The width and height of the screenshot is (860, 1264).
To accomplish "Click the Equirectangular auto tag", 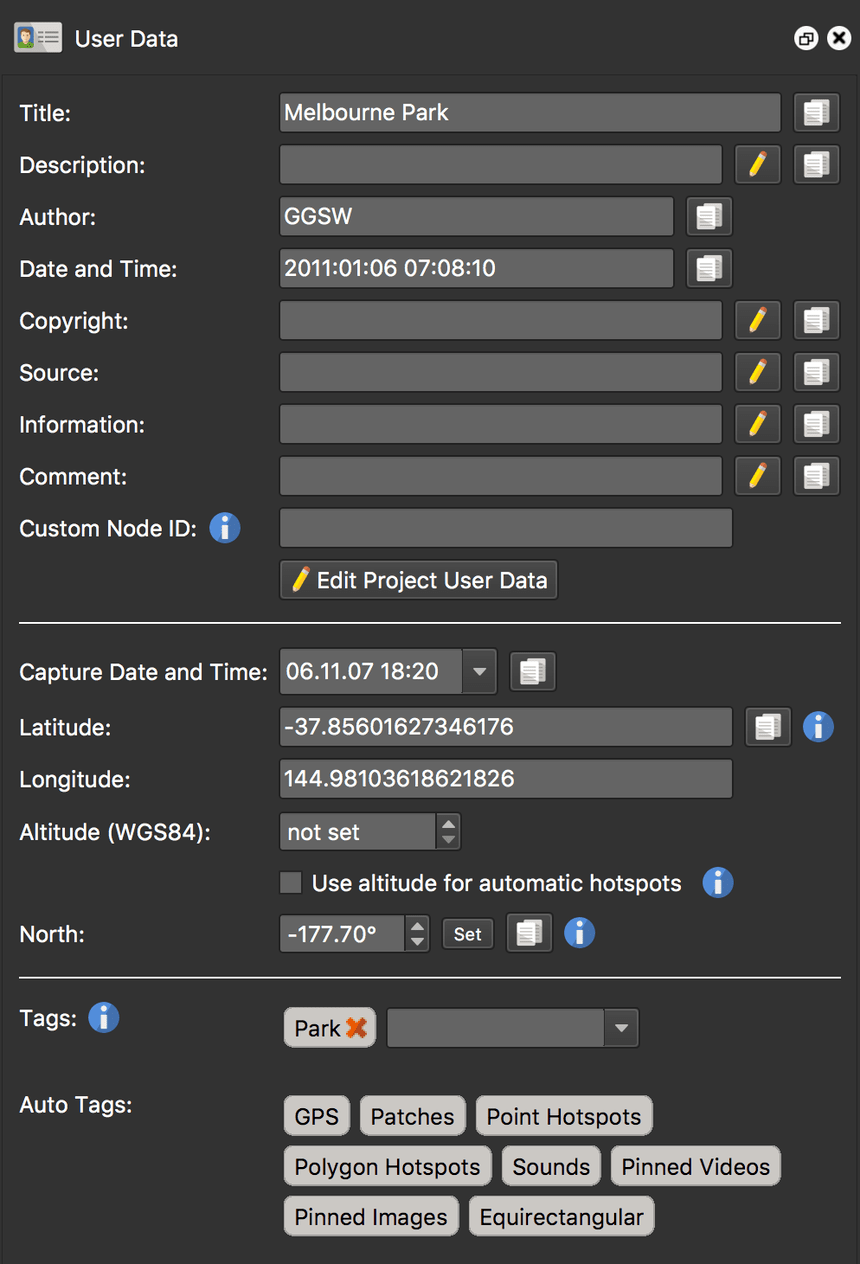I will (x=562, y=1217).
